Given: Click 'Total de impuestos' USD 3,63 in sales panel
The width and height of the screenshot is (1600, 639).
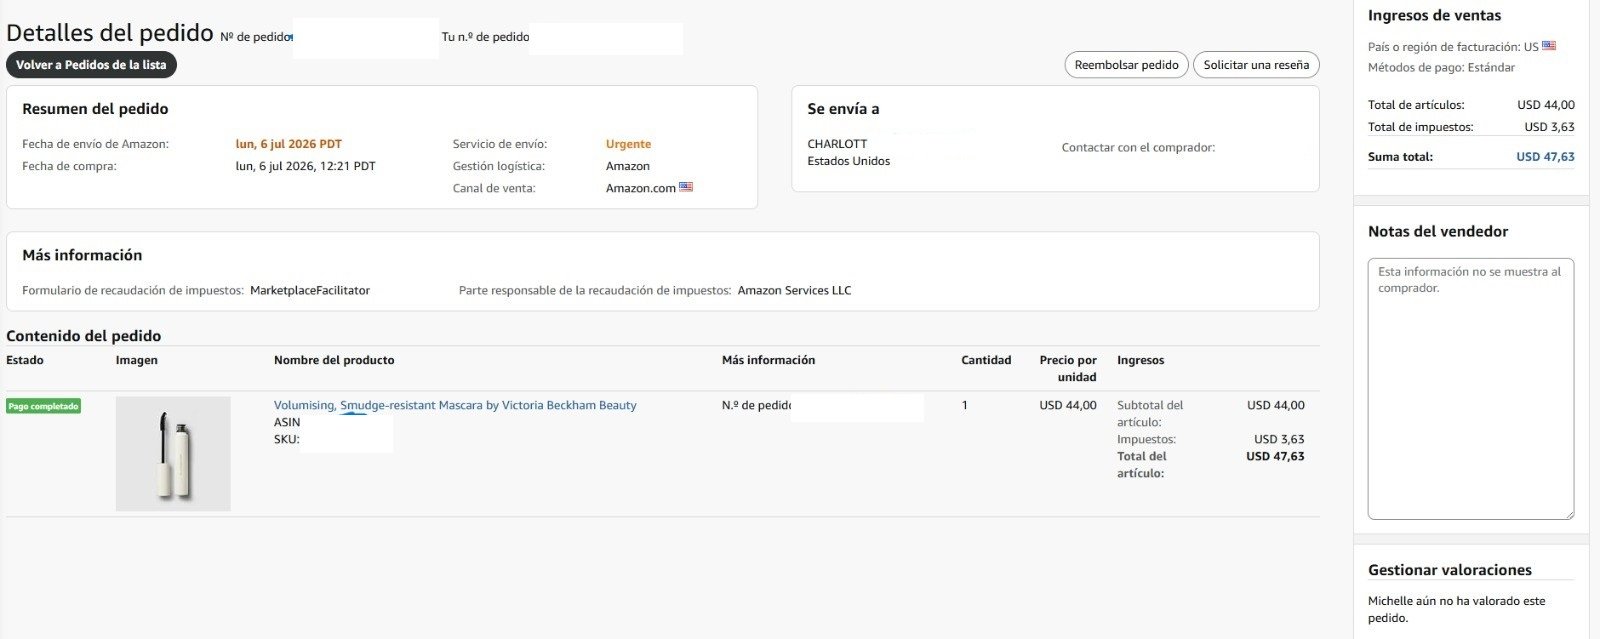Looking at the screenshot, I should pyautogui.click(x=1549, y=127).
